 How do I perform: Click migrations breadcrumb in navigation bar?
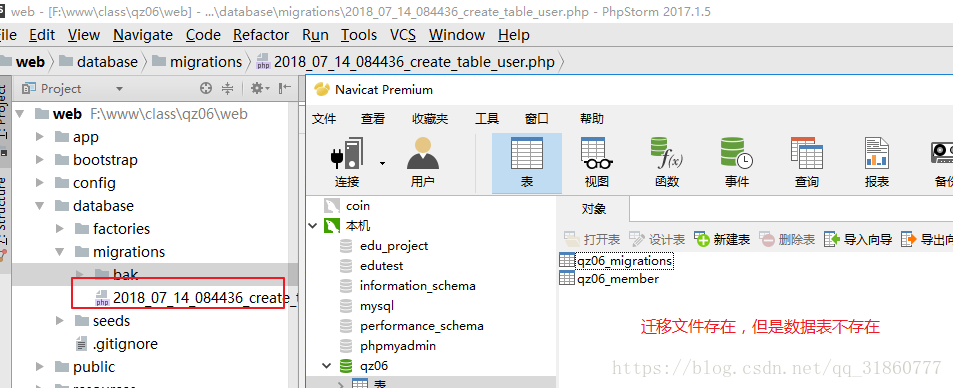pyautogui.click(x=197, y=62)
